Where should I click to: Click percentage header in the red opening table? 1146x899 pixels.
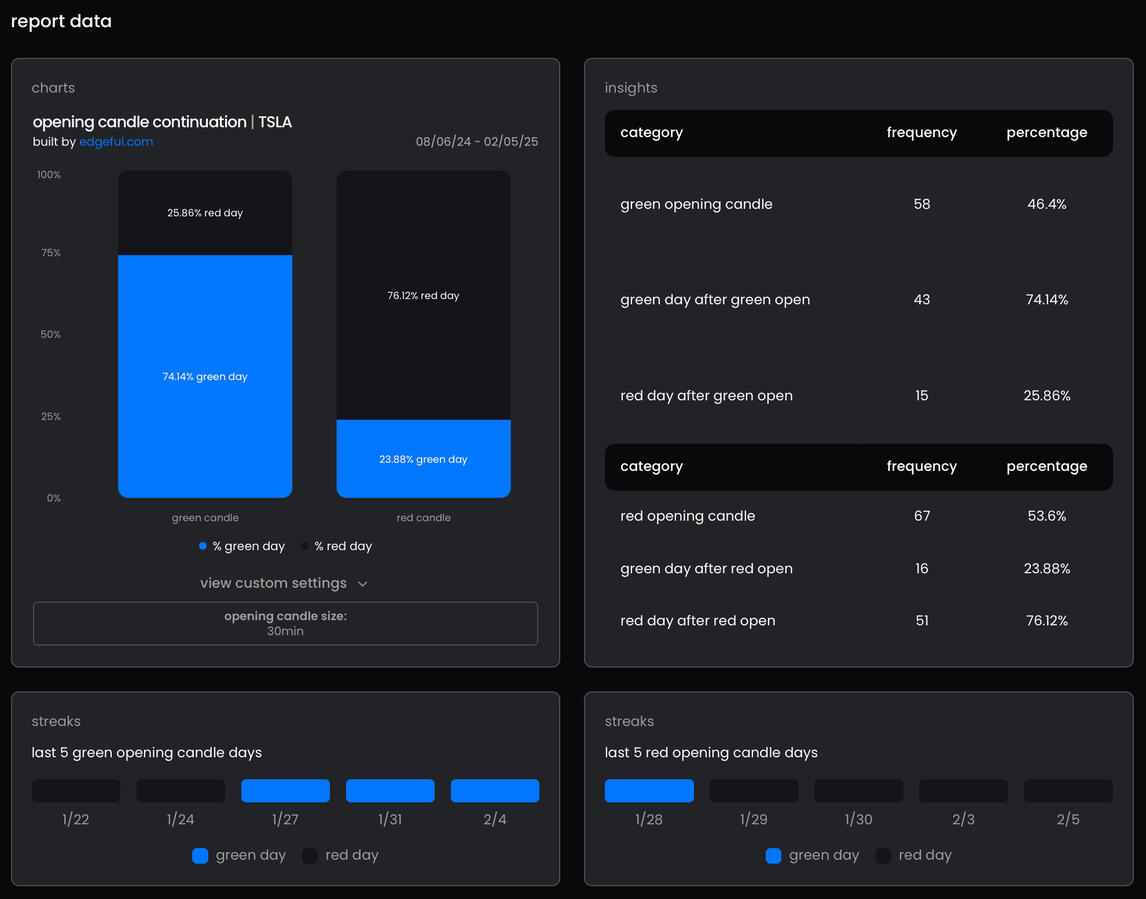(1046, 466)
